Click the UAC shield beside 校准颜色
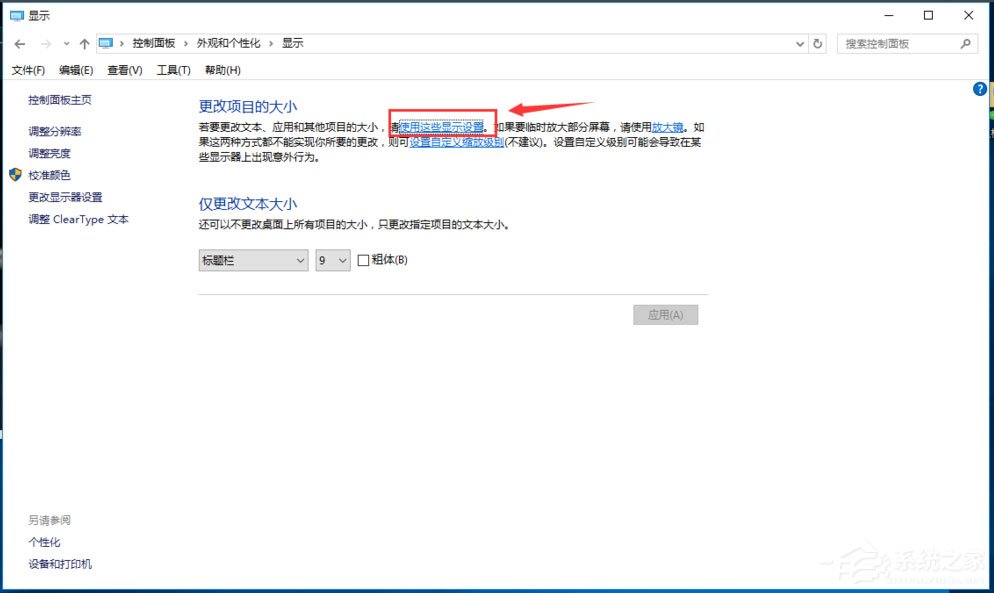 [13, 175]
